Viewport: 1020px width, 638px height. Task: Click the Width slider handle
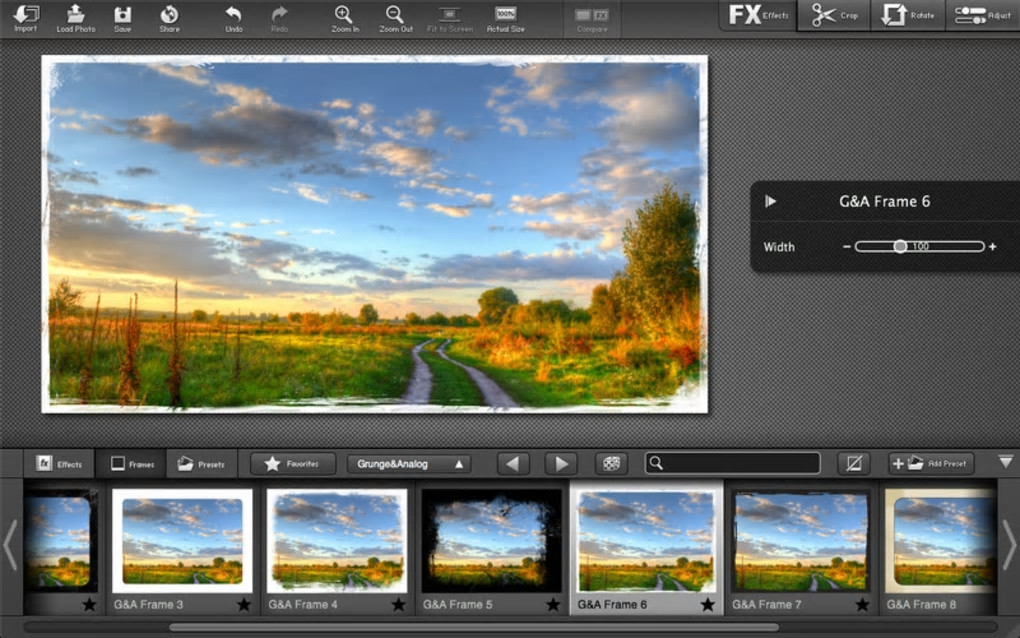(x=900, y=246)
